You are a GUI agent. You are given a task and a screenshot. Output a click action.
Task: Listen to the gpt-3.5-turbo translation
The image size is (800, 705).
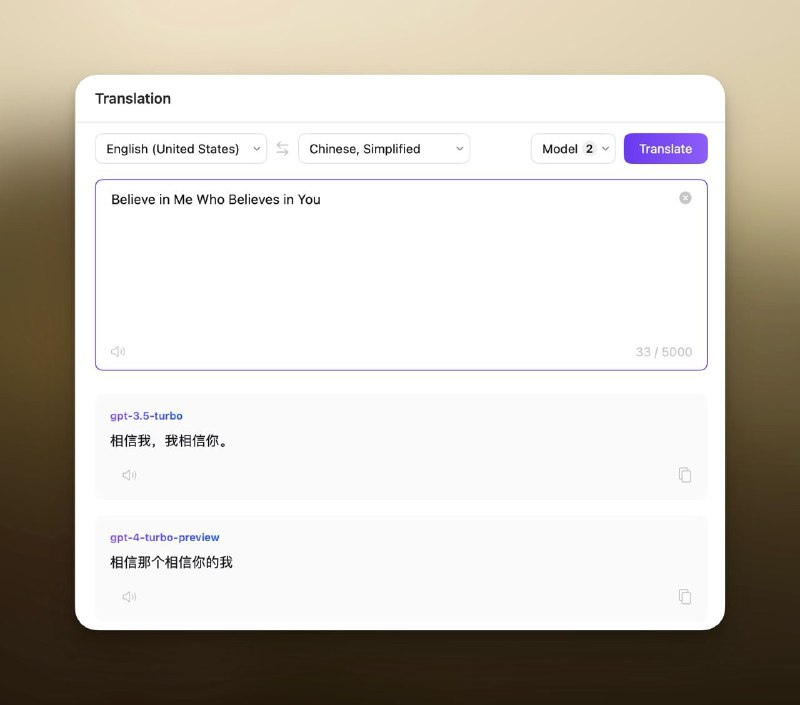[129, 475]
